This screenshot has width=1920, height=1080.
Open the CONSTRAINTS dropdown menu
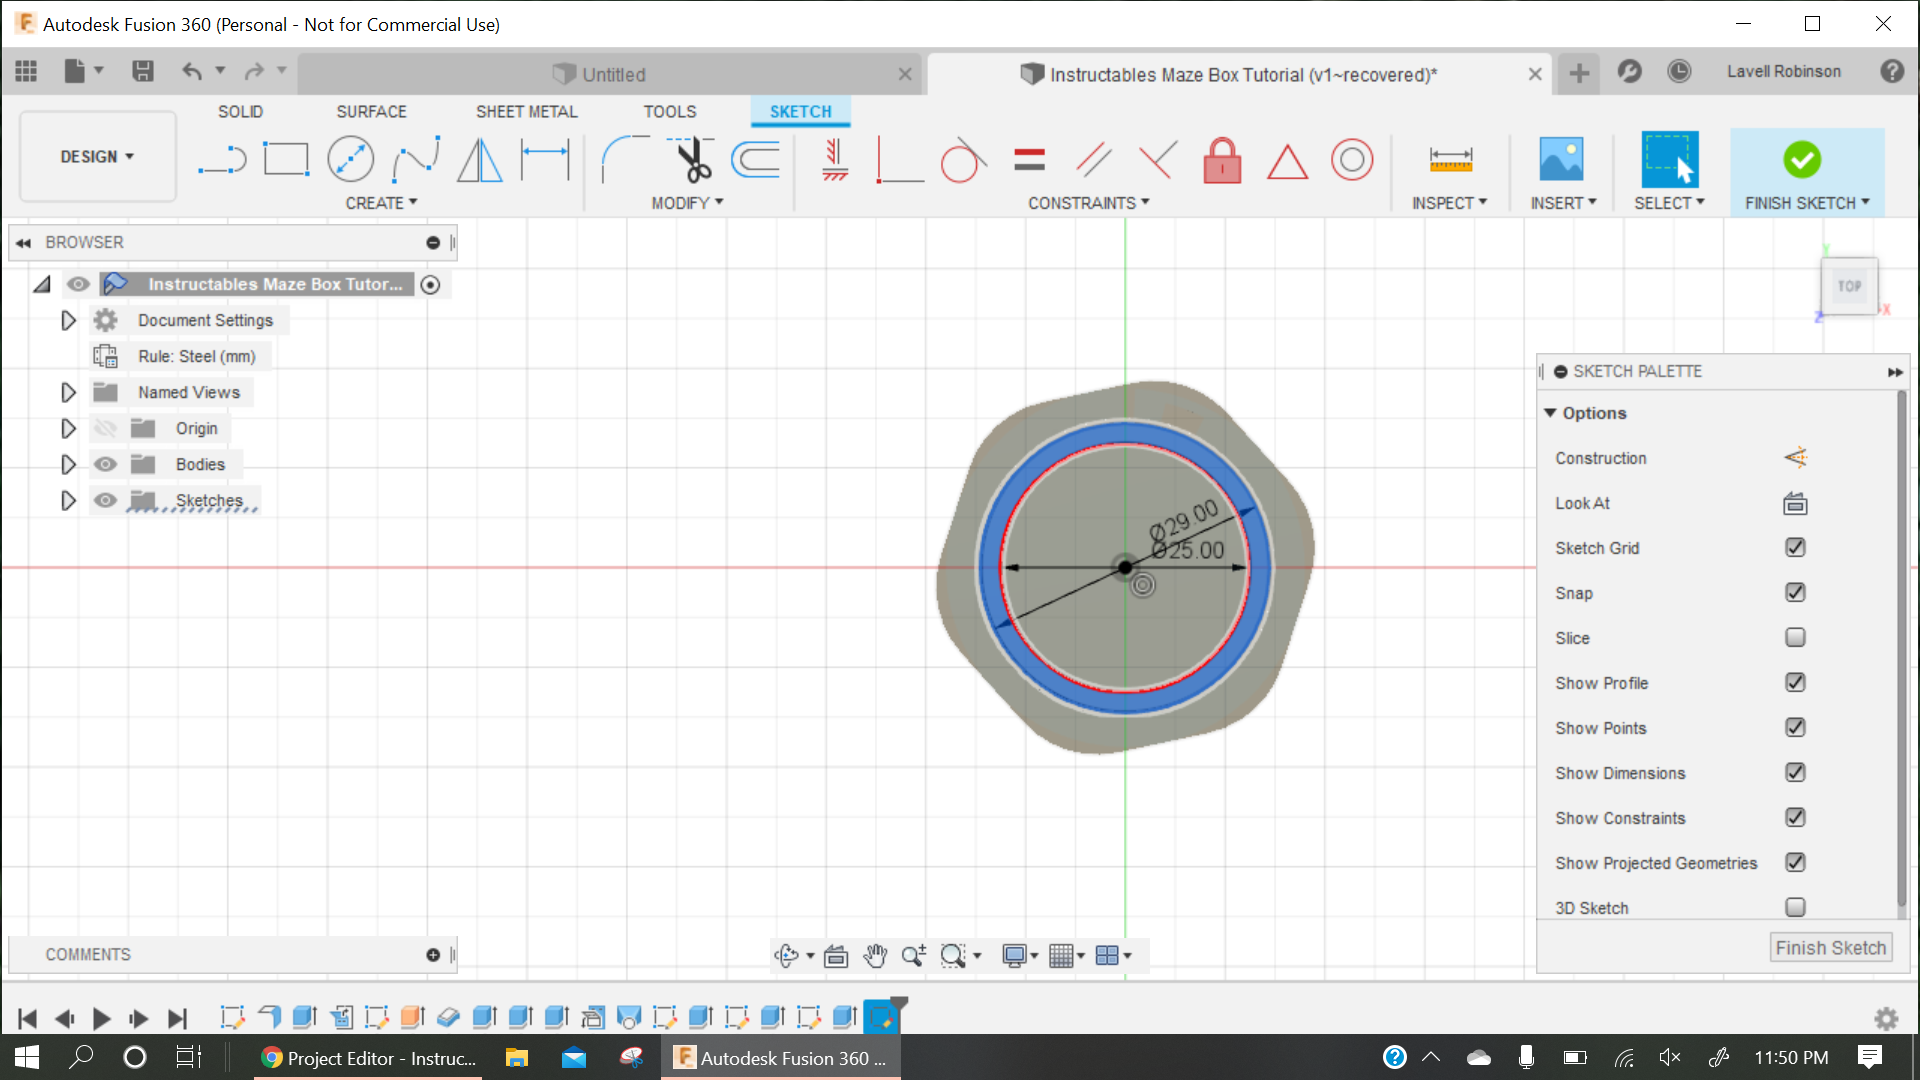tap(1089, 203)
